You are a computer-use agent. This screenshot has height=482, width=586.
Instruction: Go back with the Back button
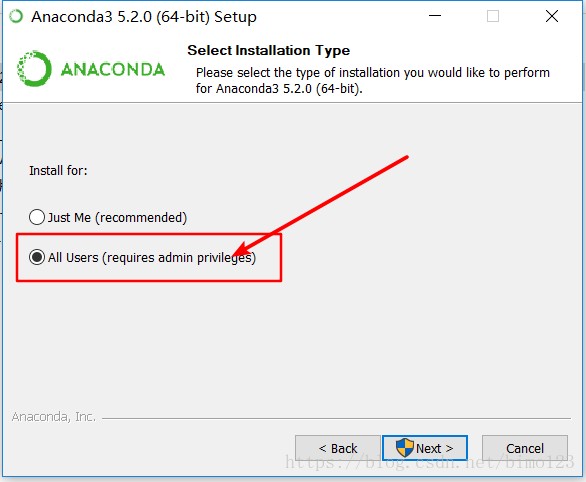(x=338, y=448)
